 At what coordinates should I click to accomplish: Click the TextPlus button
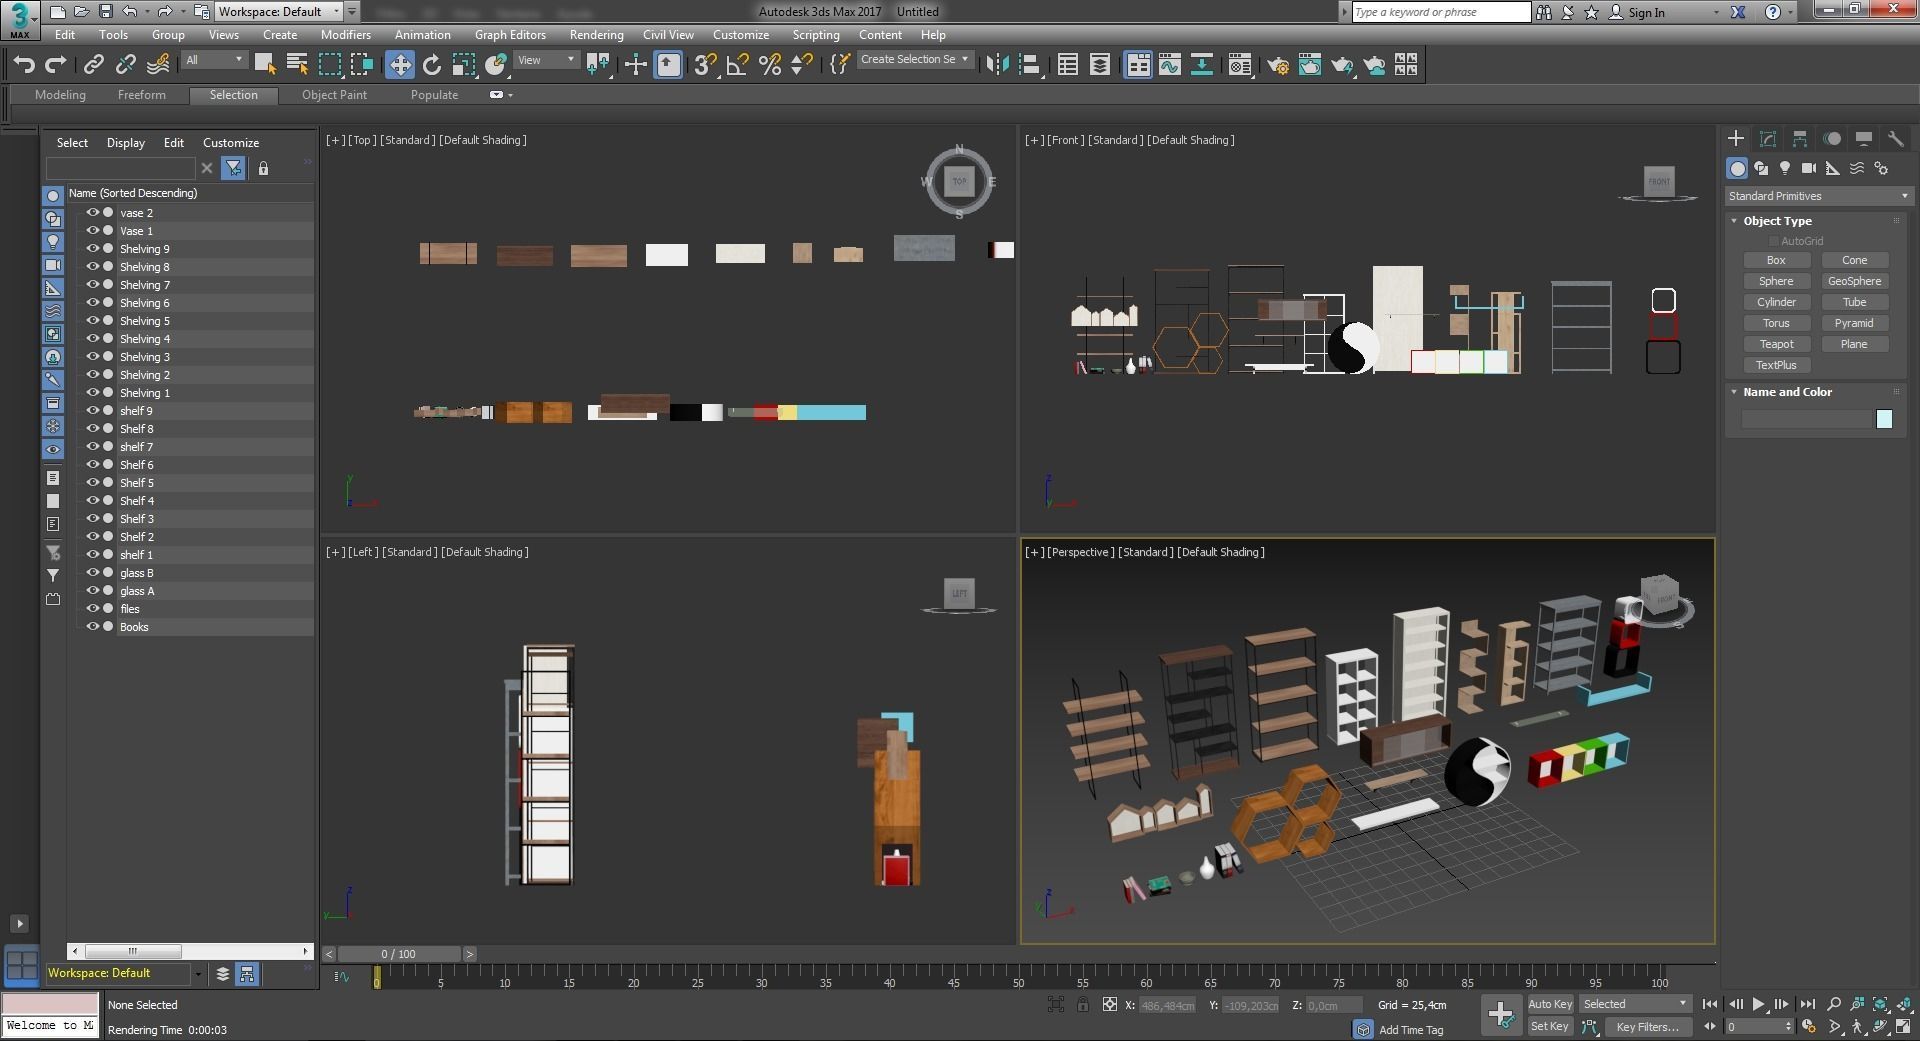point(1776,365)
